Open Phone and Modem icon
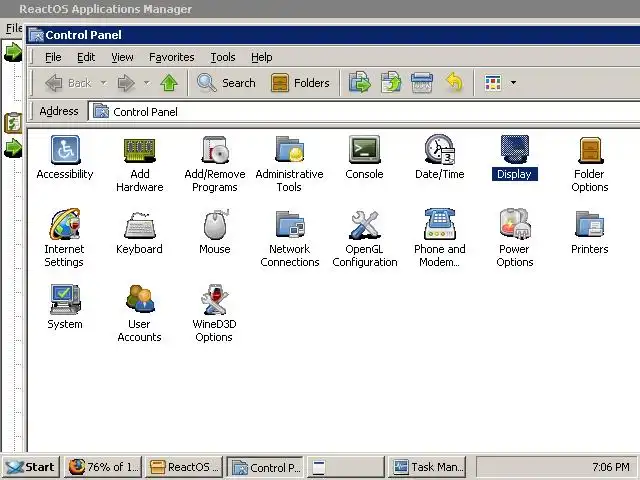The height and width of the screenshot is (480, 640). tap(440, 238)
